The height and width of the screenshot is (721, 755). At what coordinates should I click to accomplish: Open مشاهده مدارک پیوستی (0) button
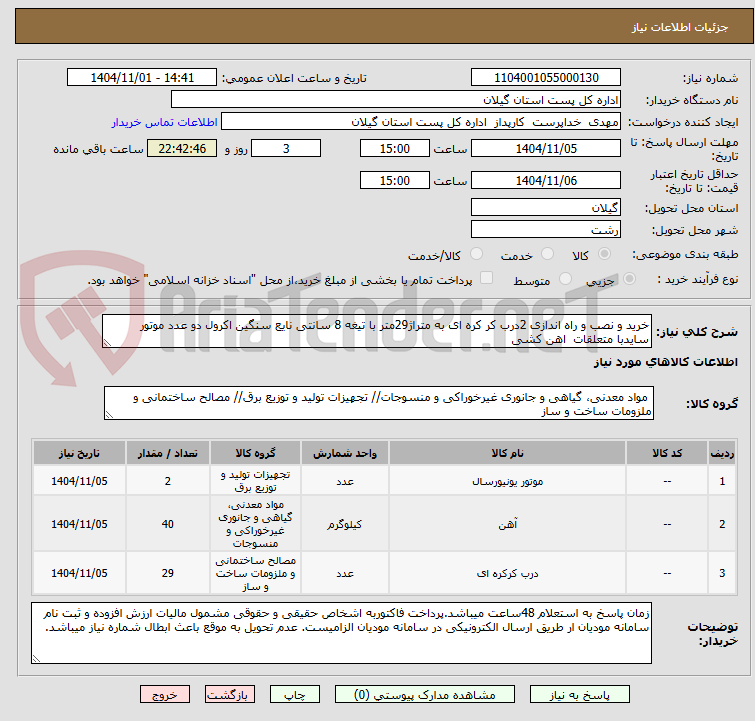[424, 695]
